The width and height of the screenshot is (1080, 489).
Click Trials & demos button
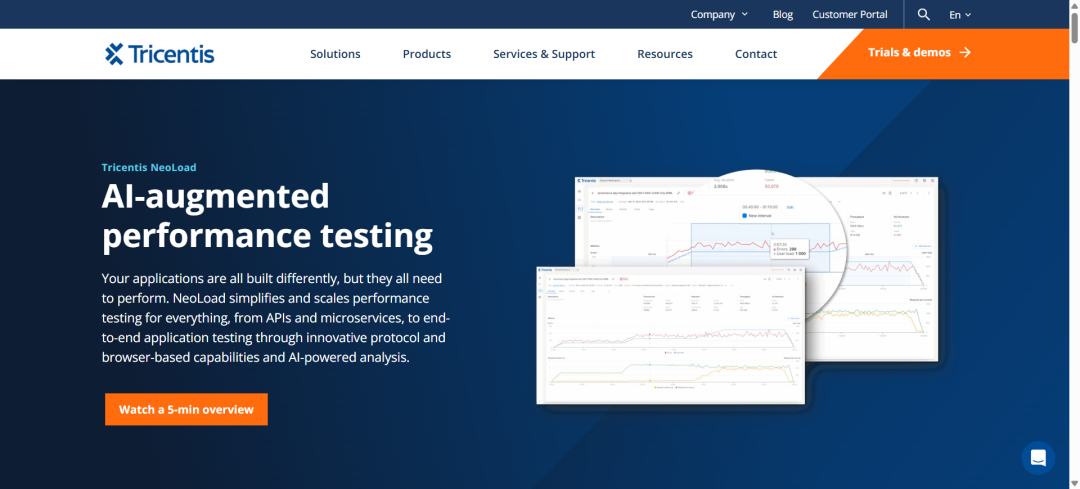[x=919, y=52]
